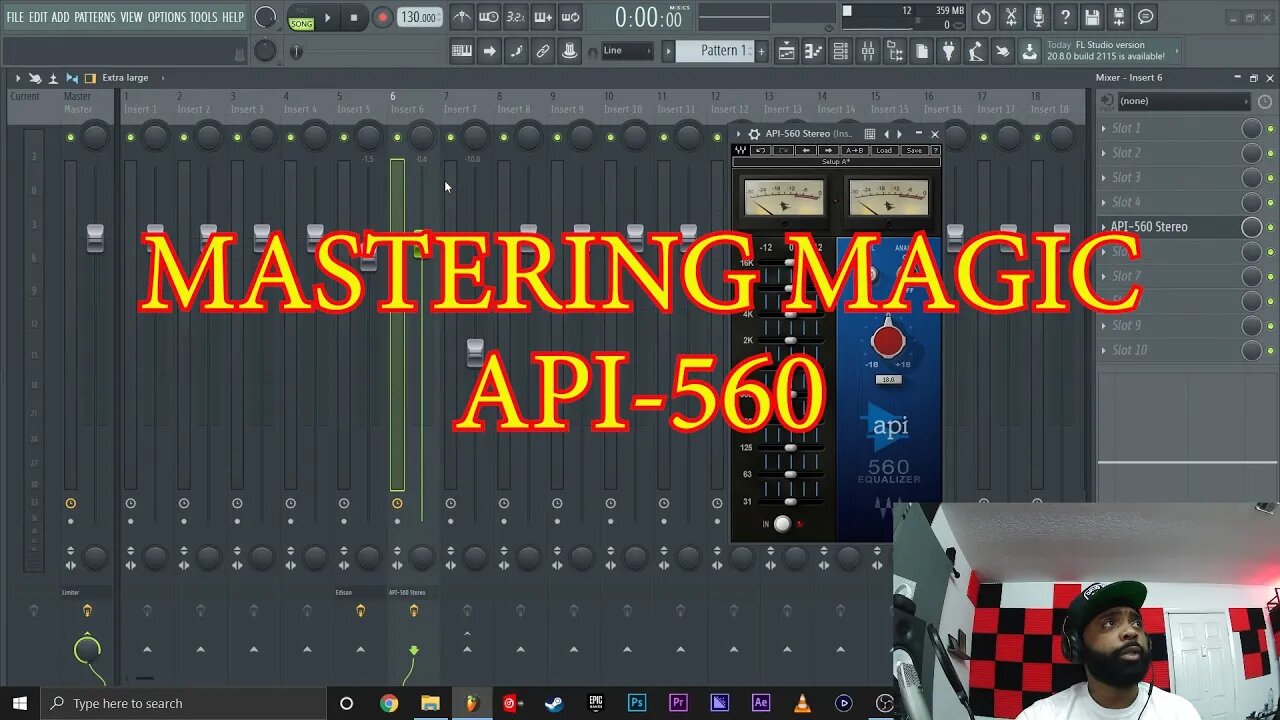The height and width of the screenshot is (720, 1280).
Task: Click the A→B copy button in API-560
Action: tap(854, 150)
